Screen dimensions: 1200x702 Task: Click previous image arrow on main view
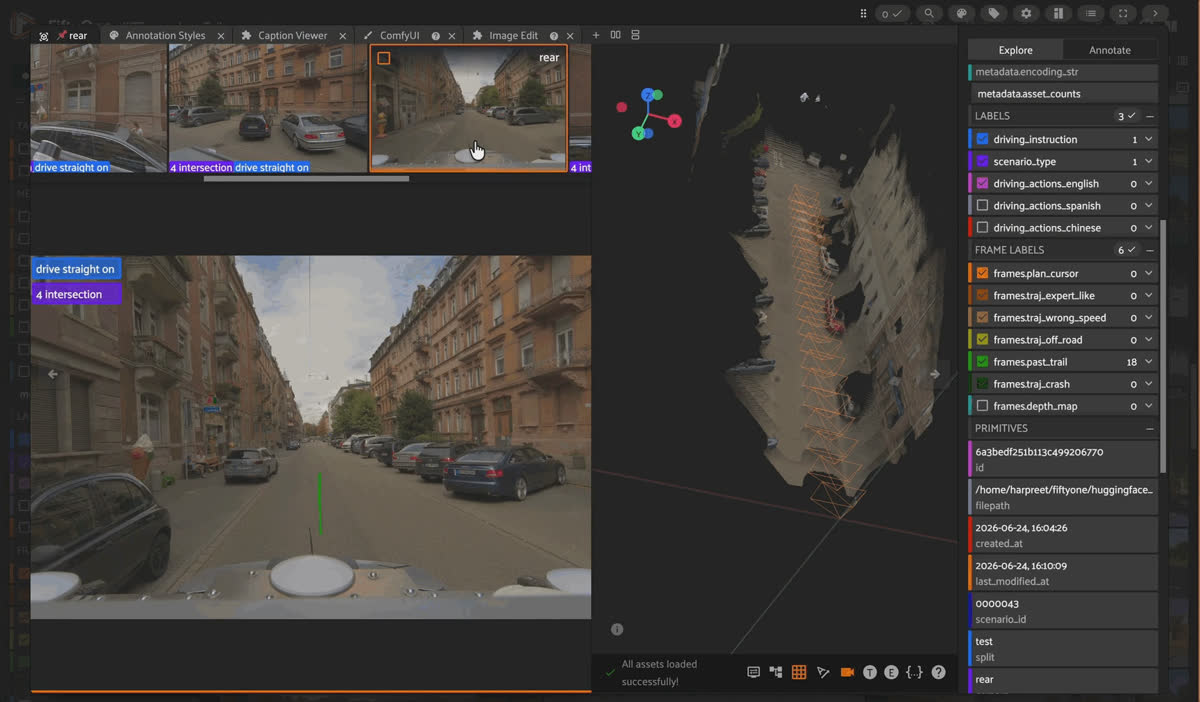pos(52,374)
